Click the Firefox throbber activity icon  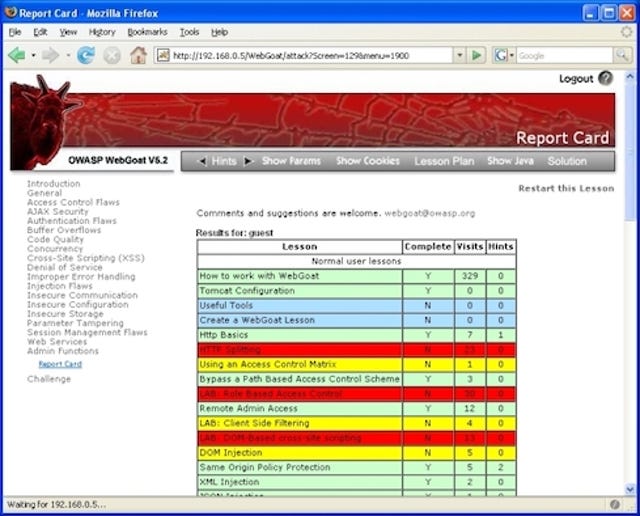coord(626,32)
